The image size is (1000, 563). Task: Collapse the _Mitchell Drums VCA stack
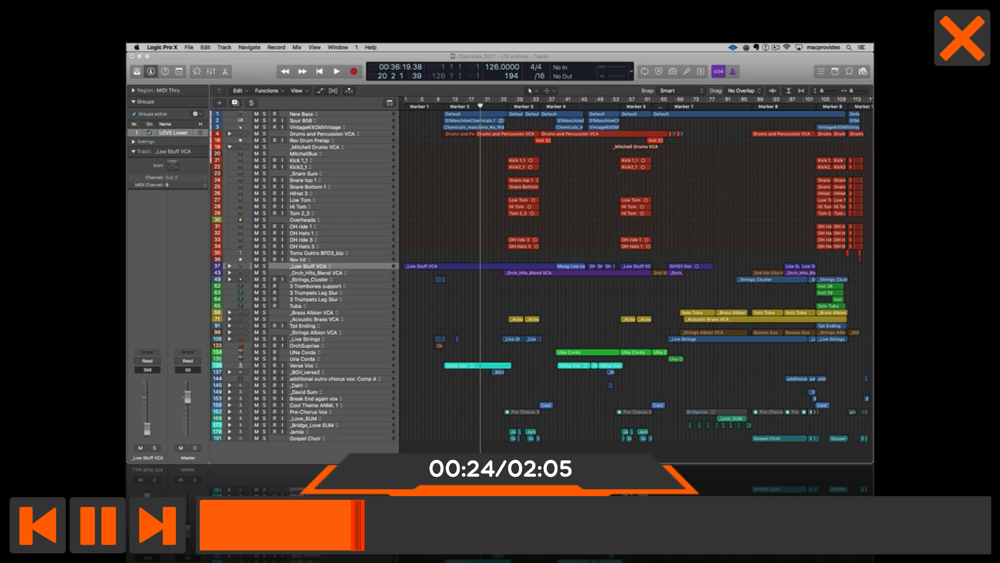pos(229,147)
